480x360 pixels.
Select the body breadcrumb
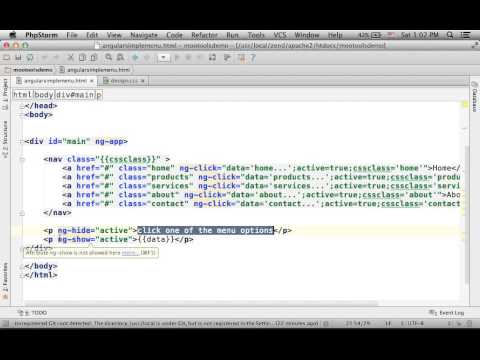(44, 95)
